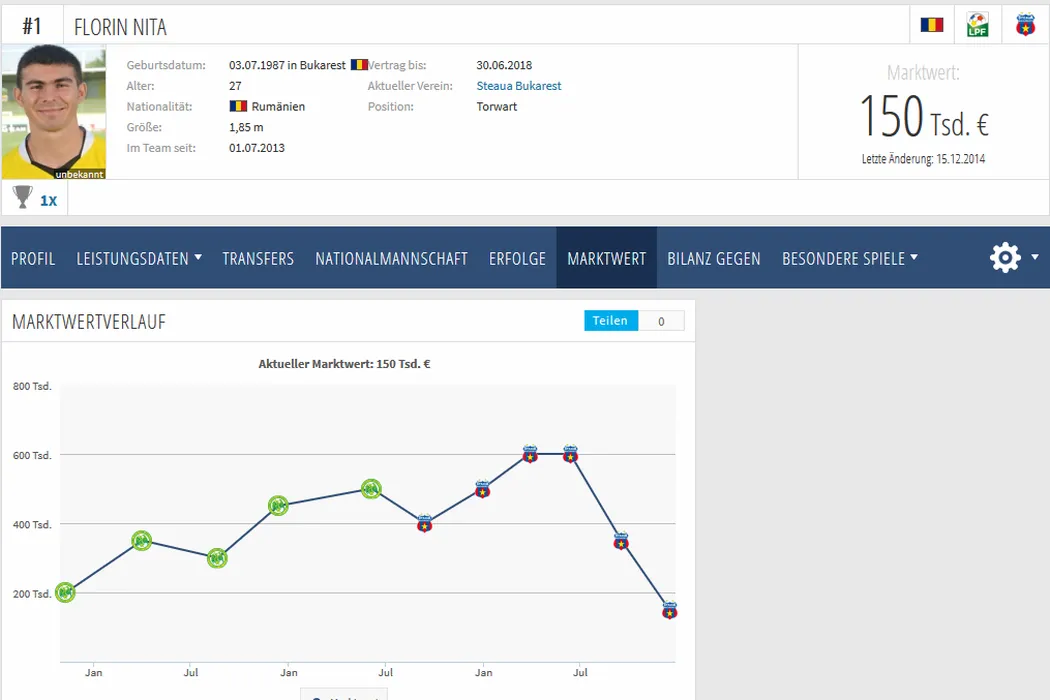
Task: Select the last Steaua marker at 150 Tsd.
Action: click(x=669, y=610)
